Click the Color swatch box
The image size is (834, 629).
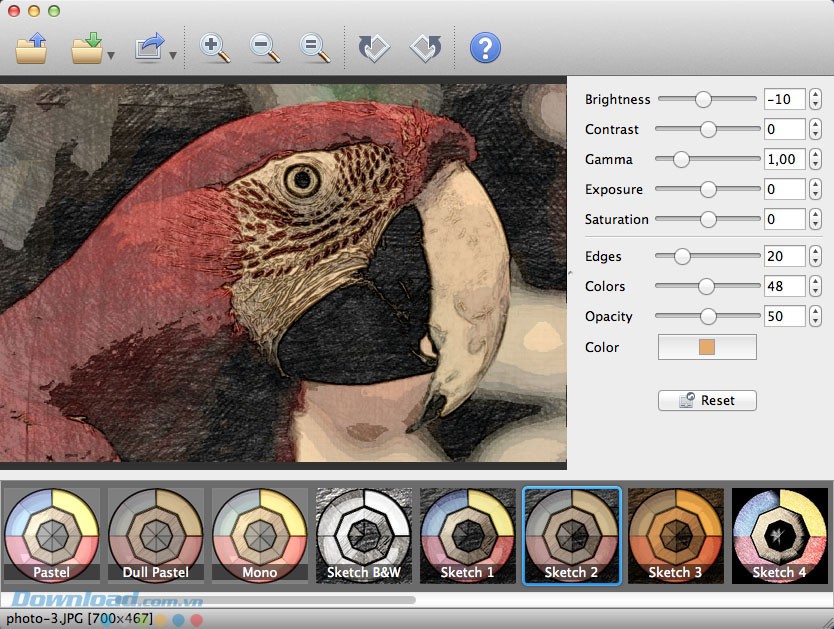(707, 347)
